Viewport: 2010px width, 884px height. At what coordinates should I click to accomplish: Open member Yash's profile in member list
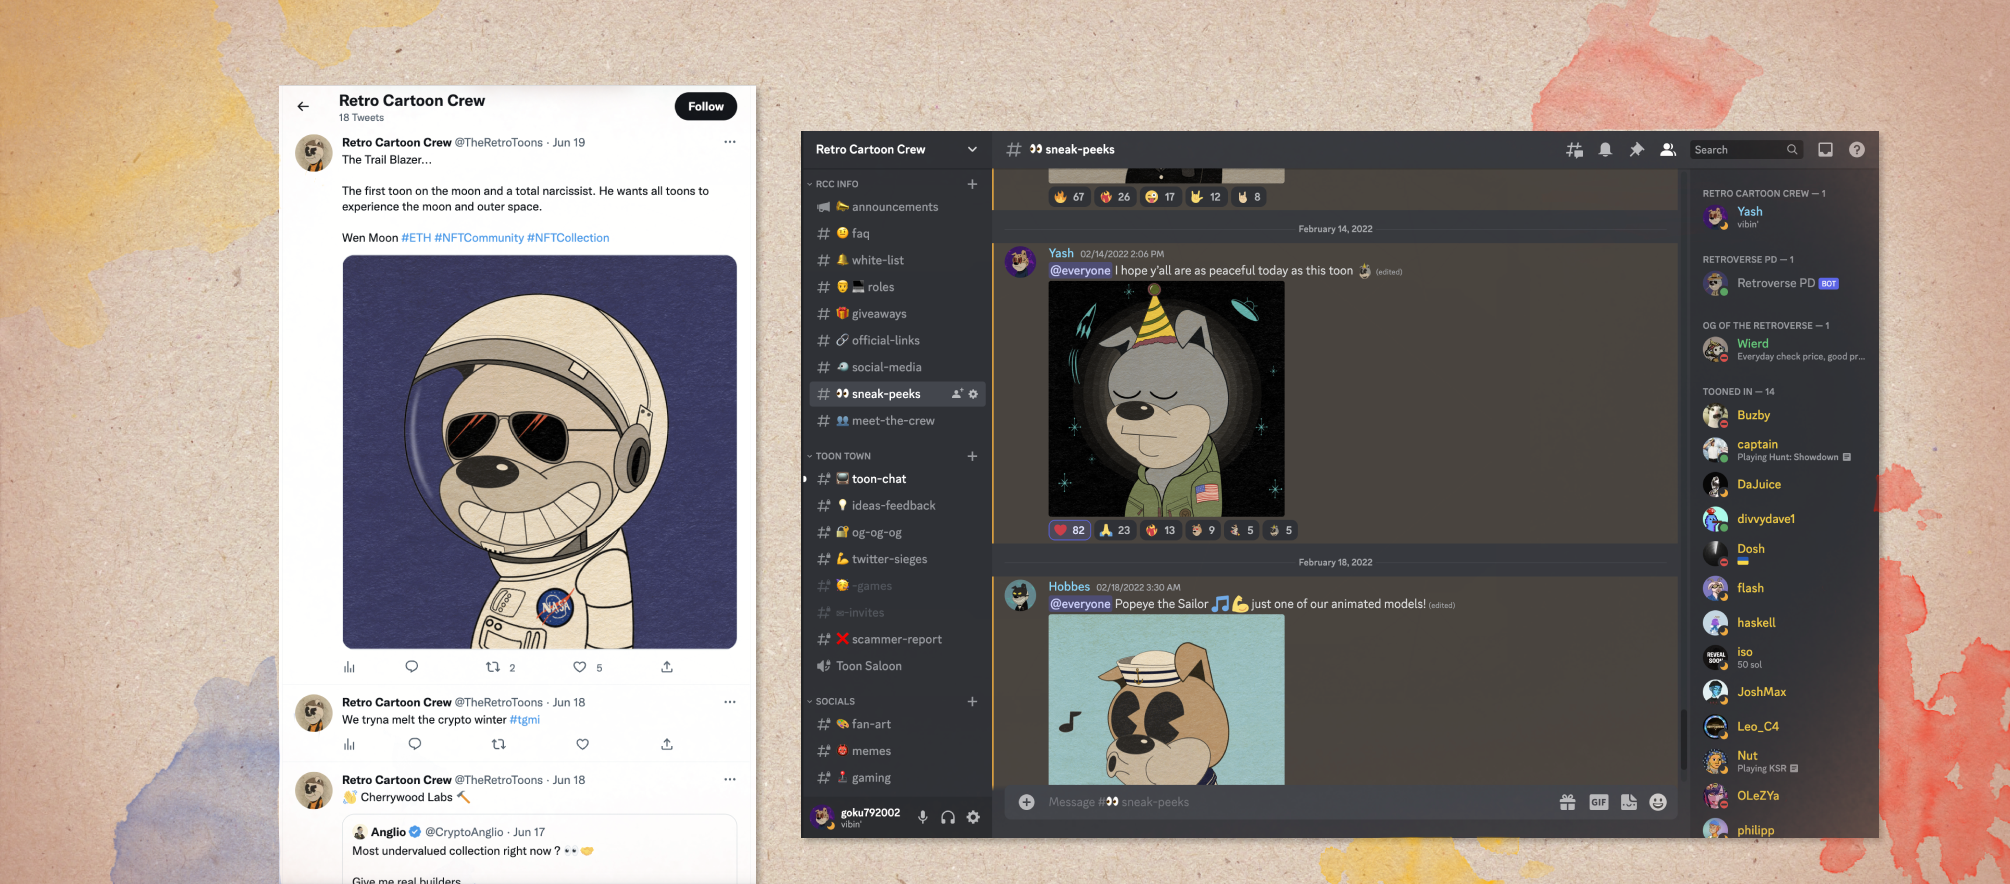pyautogui.click(x=1785, y=216)
